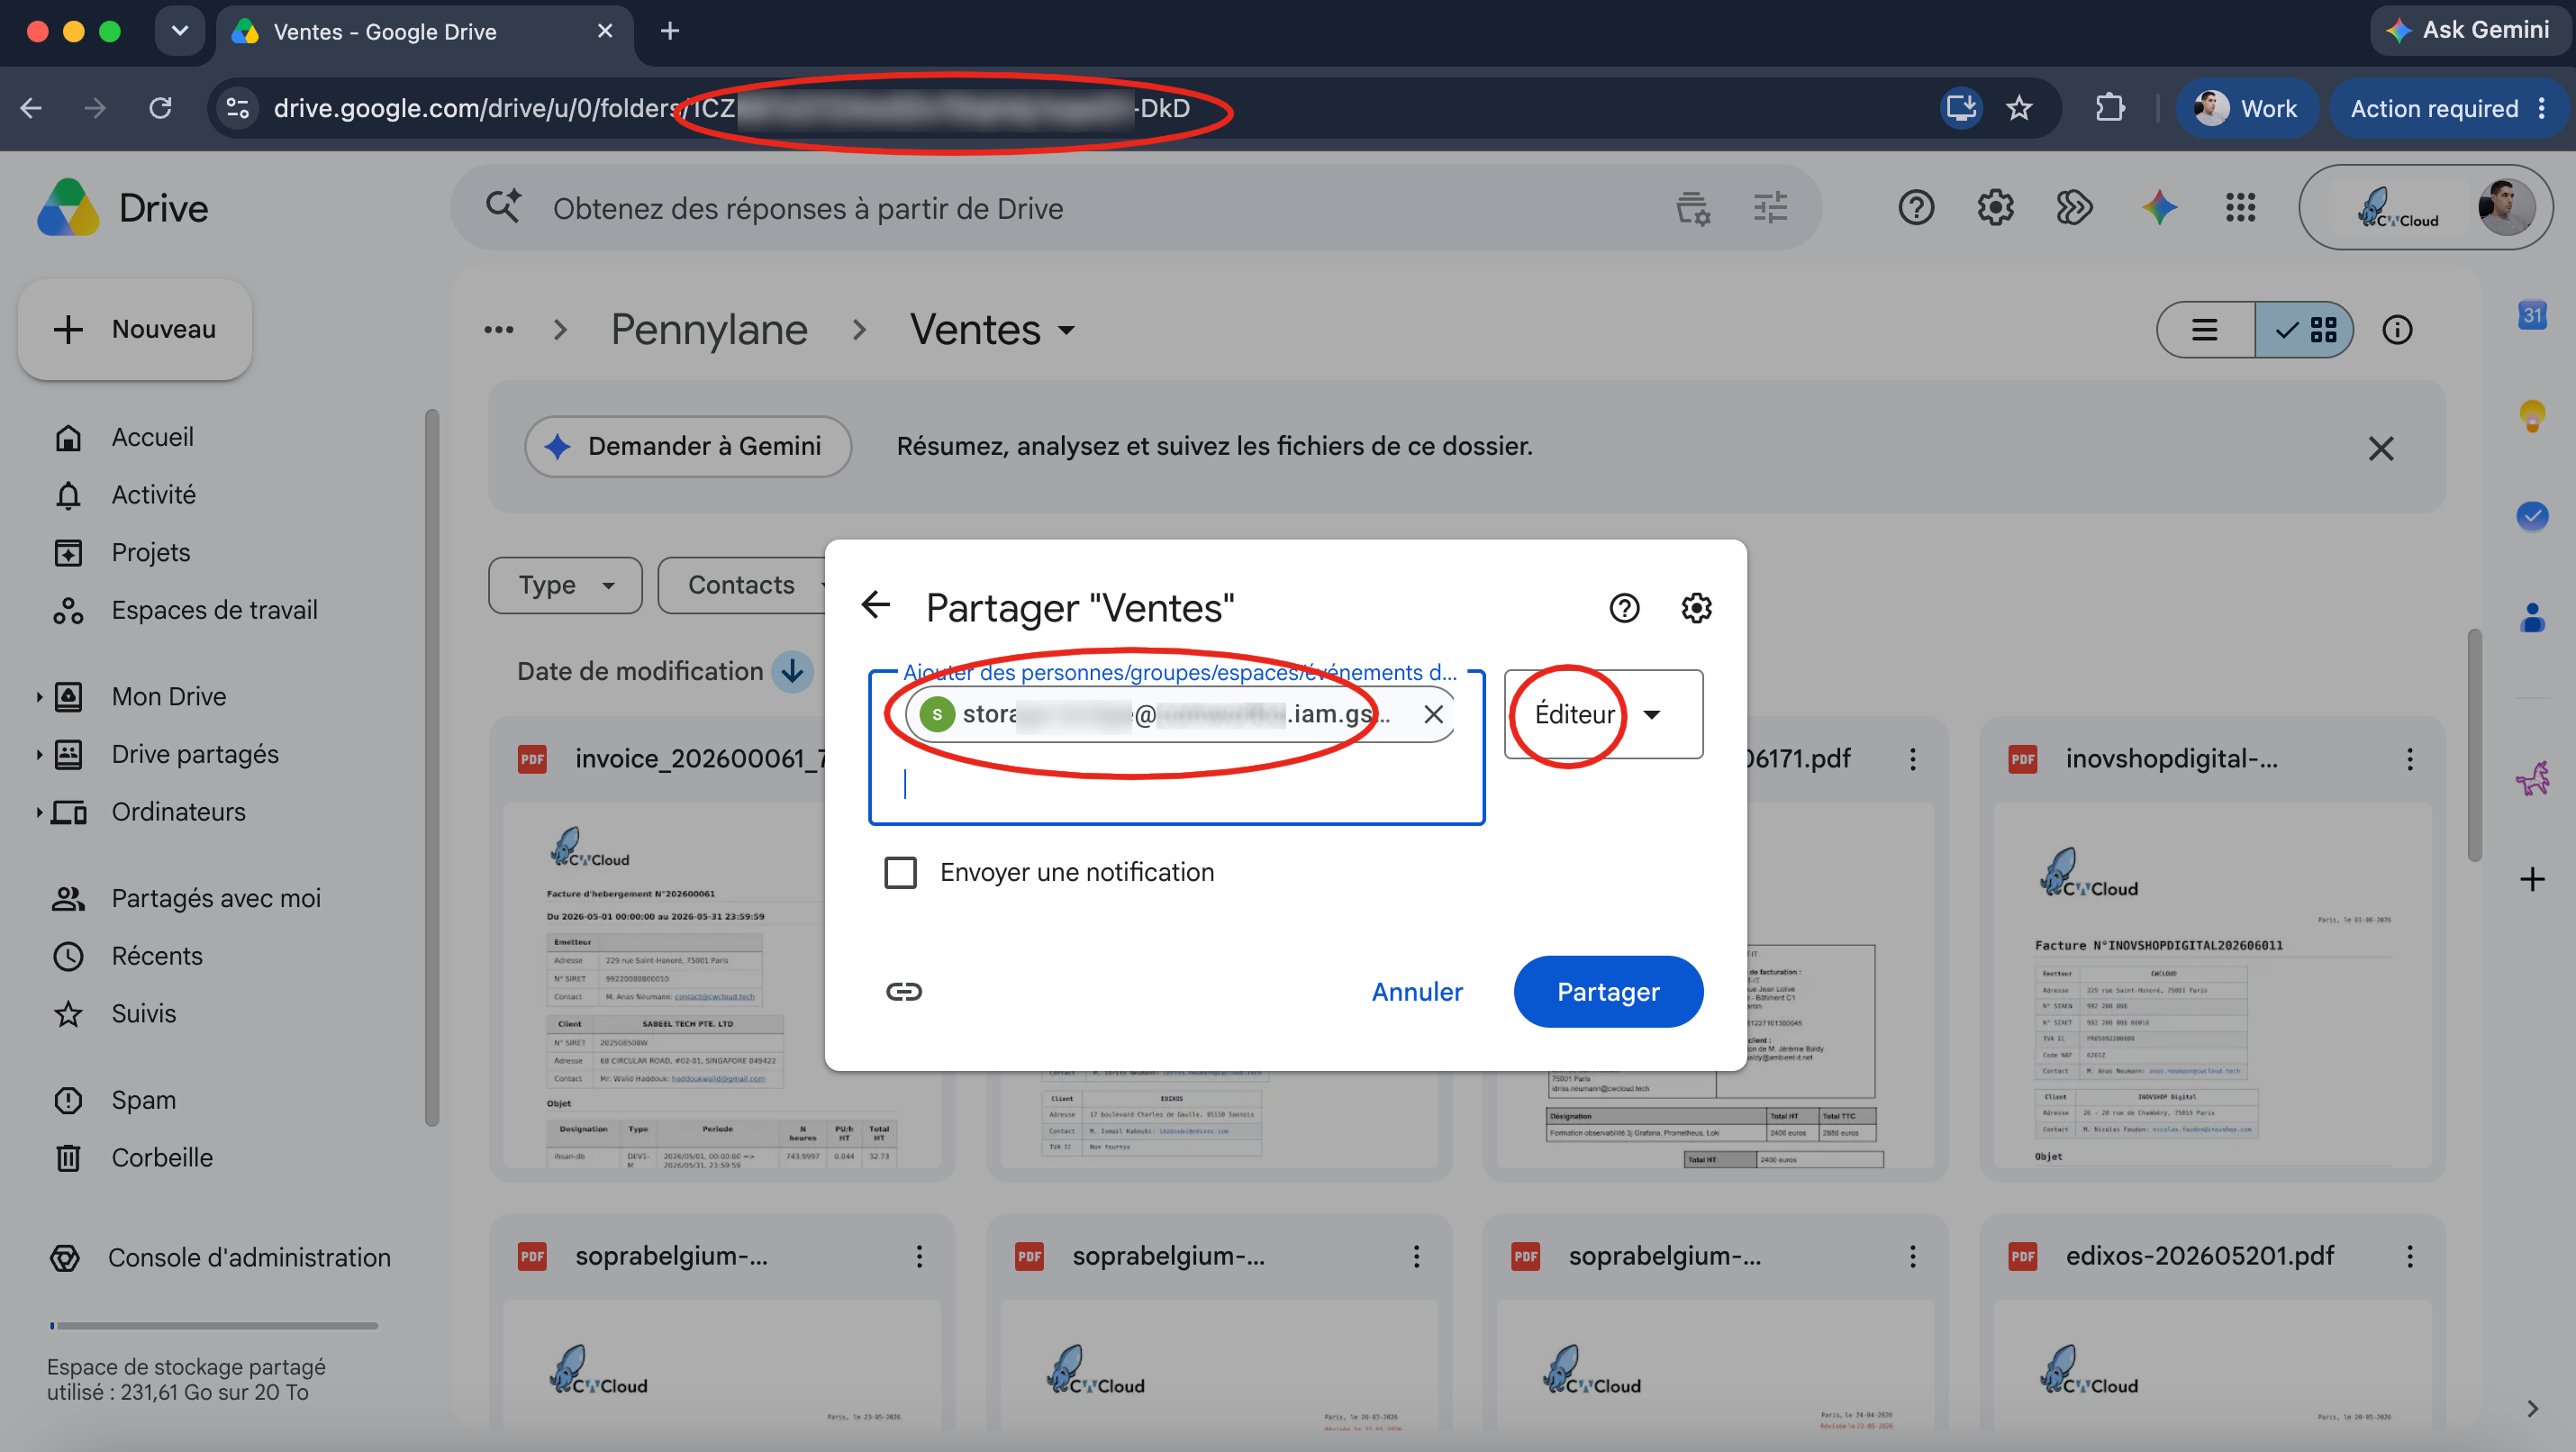This screenshot has height=1452, width=2576.
Task: Open the tab search dropdown
Action: 180,31
